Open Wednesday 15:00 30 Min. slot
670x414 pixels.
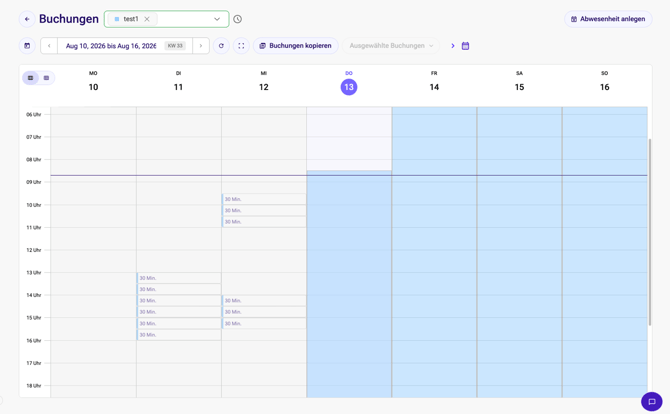tap(264, 323)
